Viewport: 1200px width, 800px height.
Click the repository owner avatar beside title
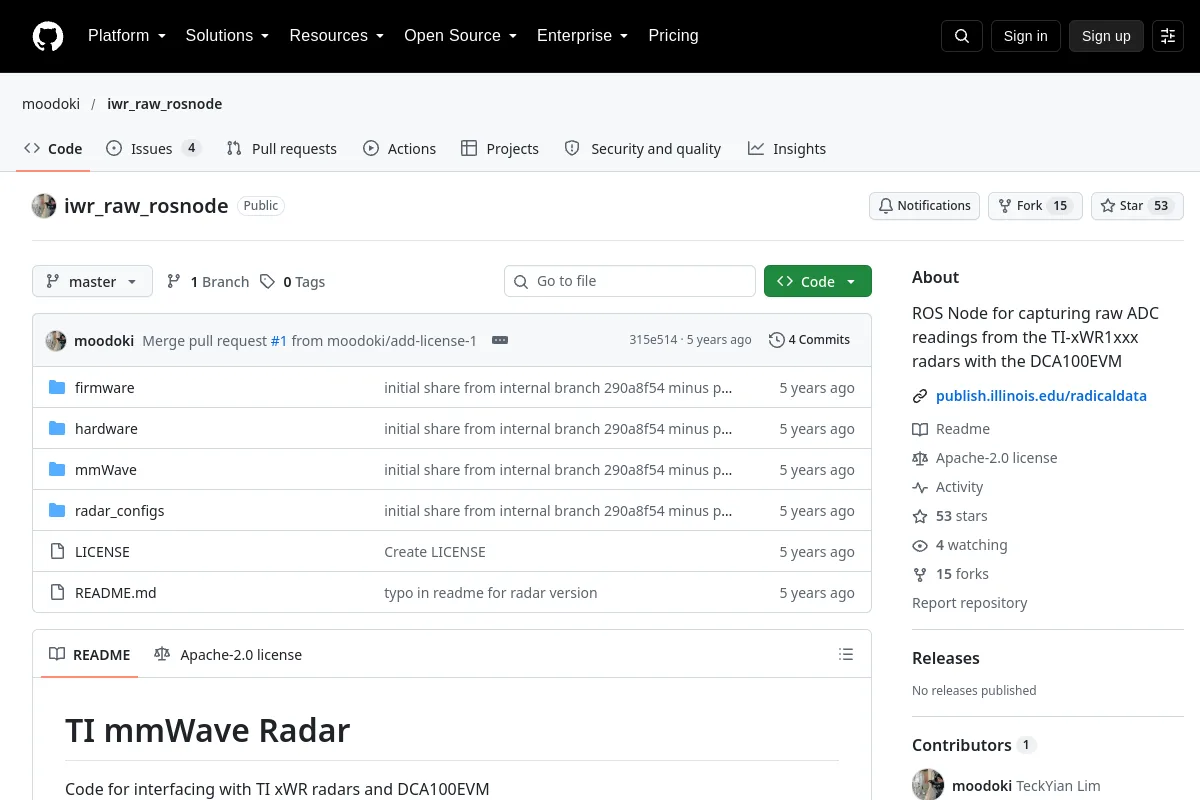pos(44,206)
